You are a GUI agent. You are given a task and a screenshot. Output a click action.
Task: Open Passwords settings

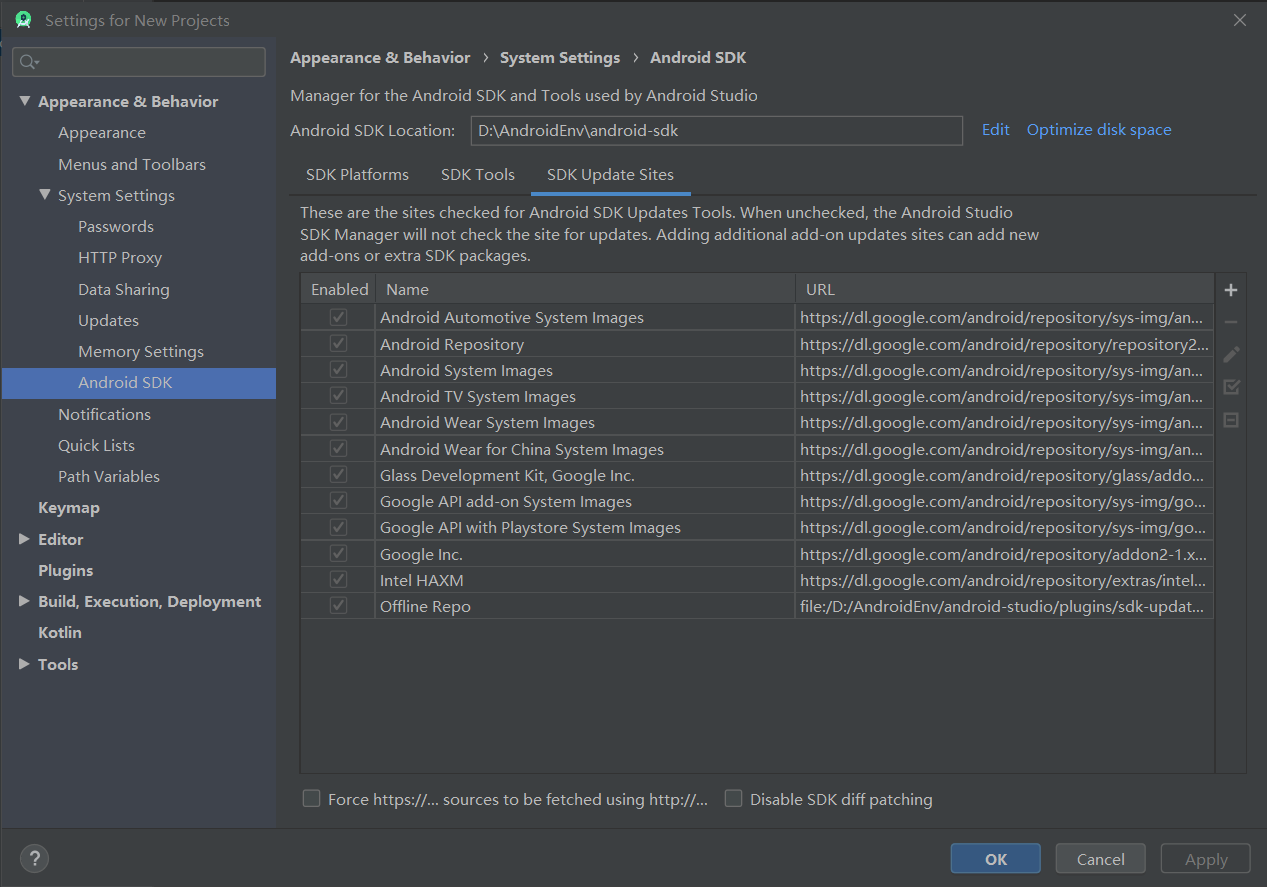pos(116,226)
